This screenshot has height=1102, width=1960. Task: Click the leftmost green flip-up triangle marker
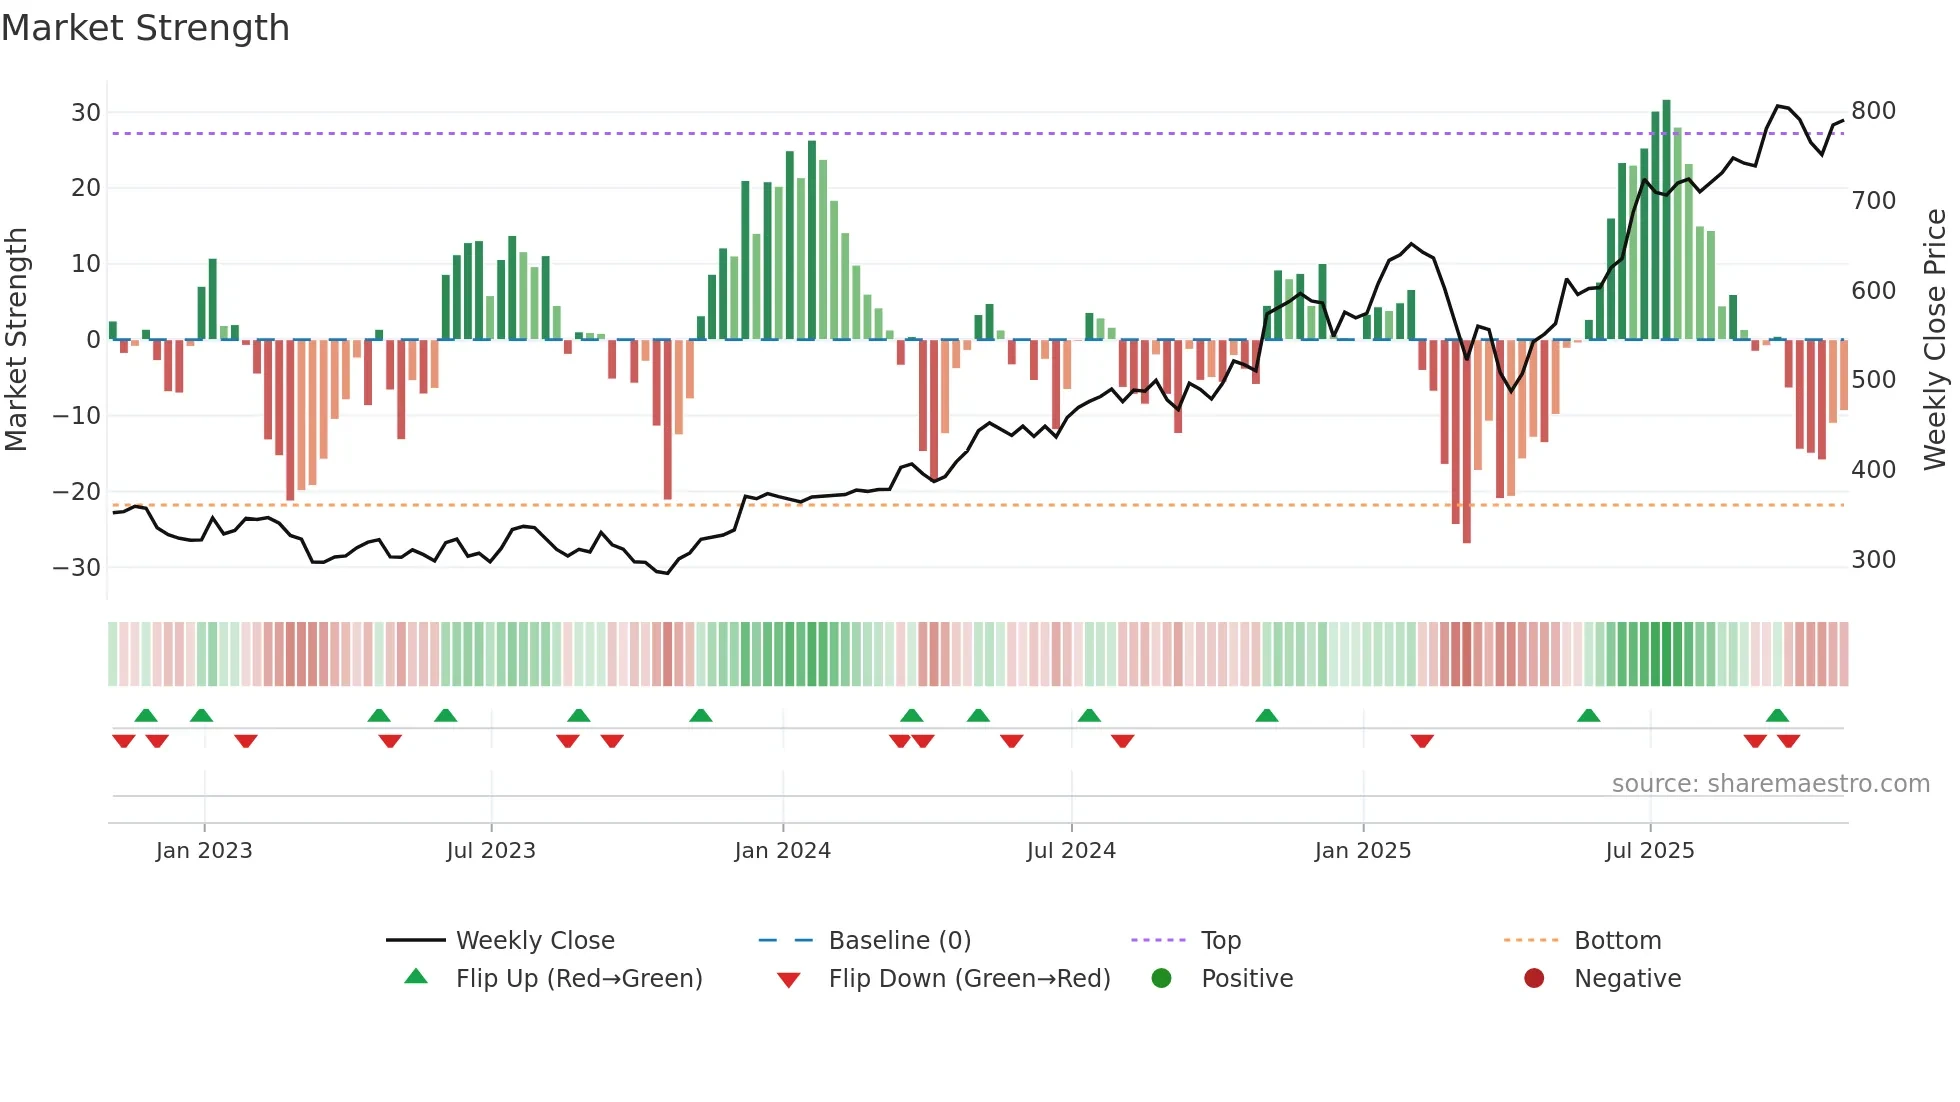(x=146, y=715)
